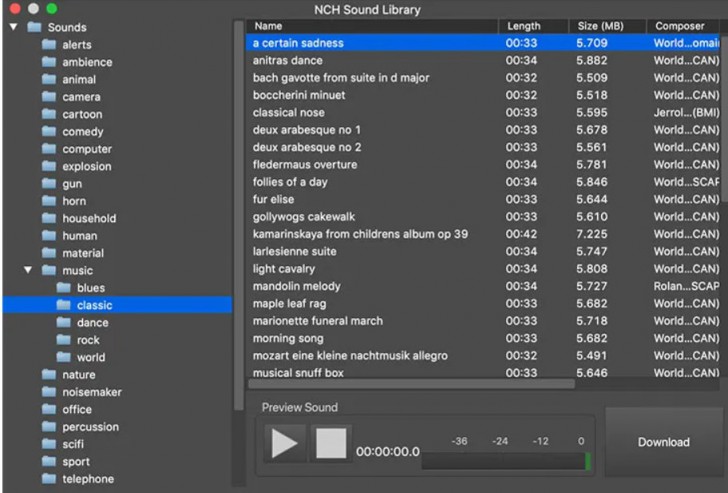Select 'a certain sadness' track
This screenshot has width=728, height=493.
483,43
